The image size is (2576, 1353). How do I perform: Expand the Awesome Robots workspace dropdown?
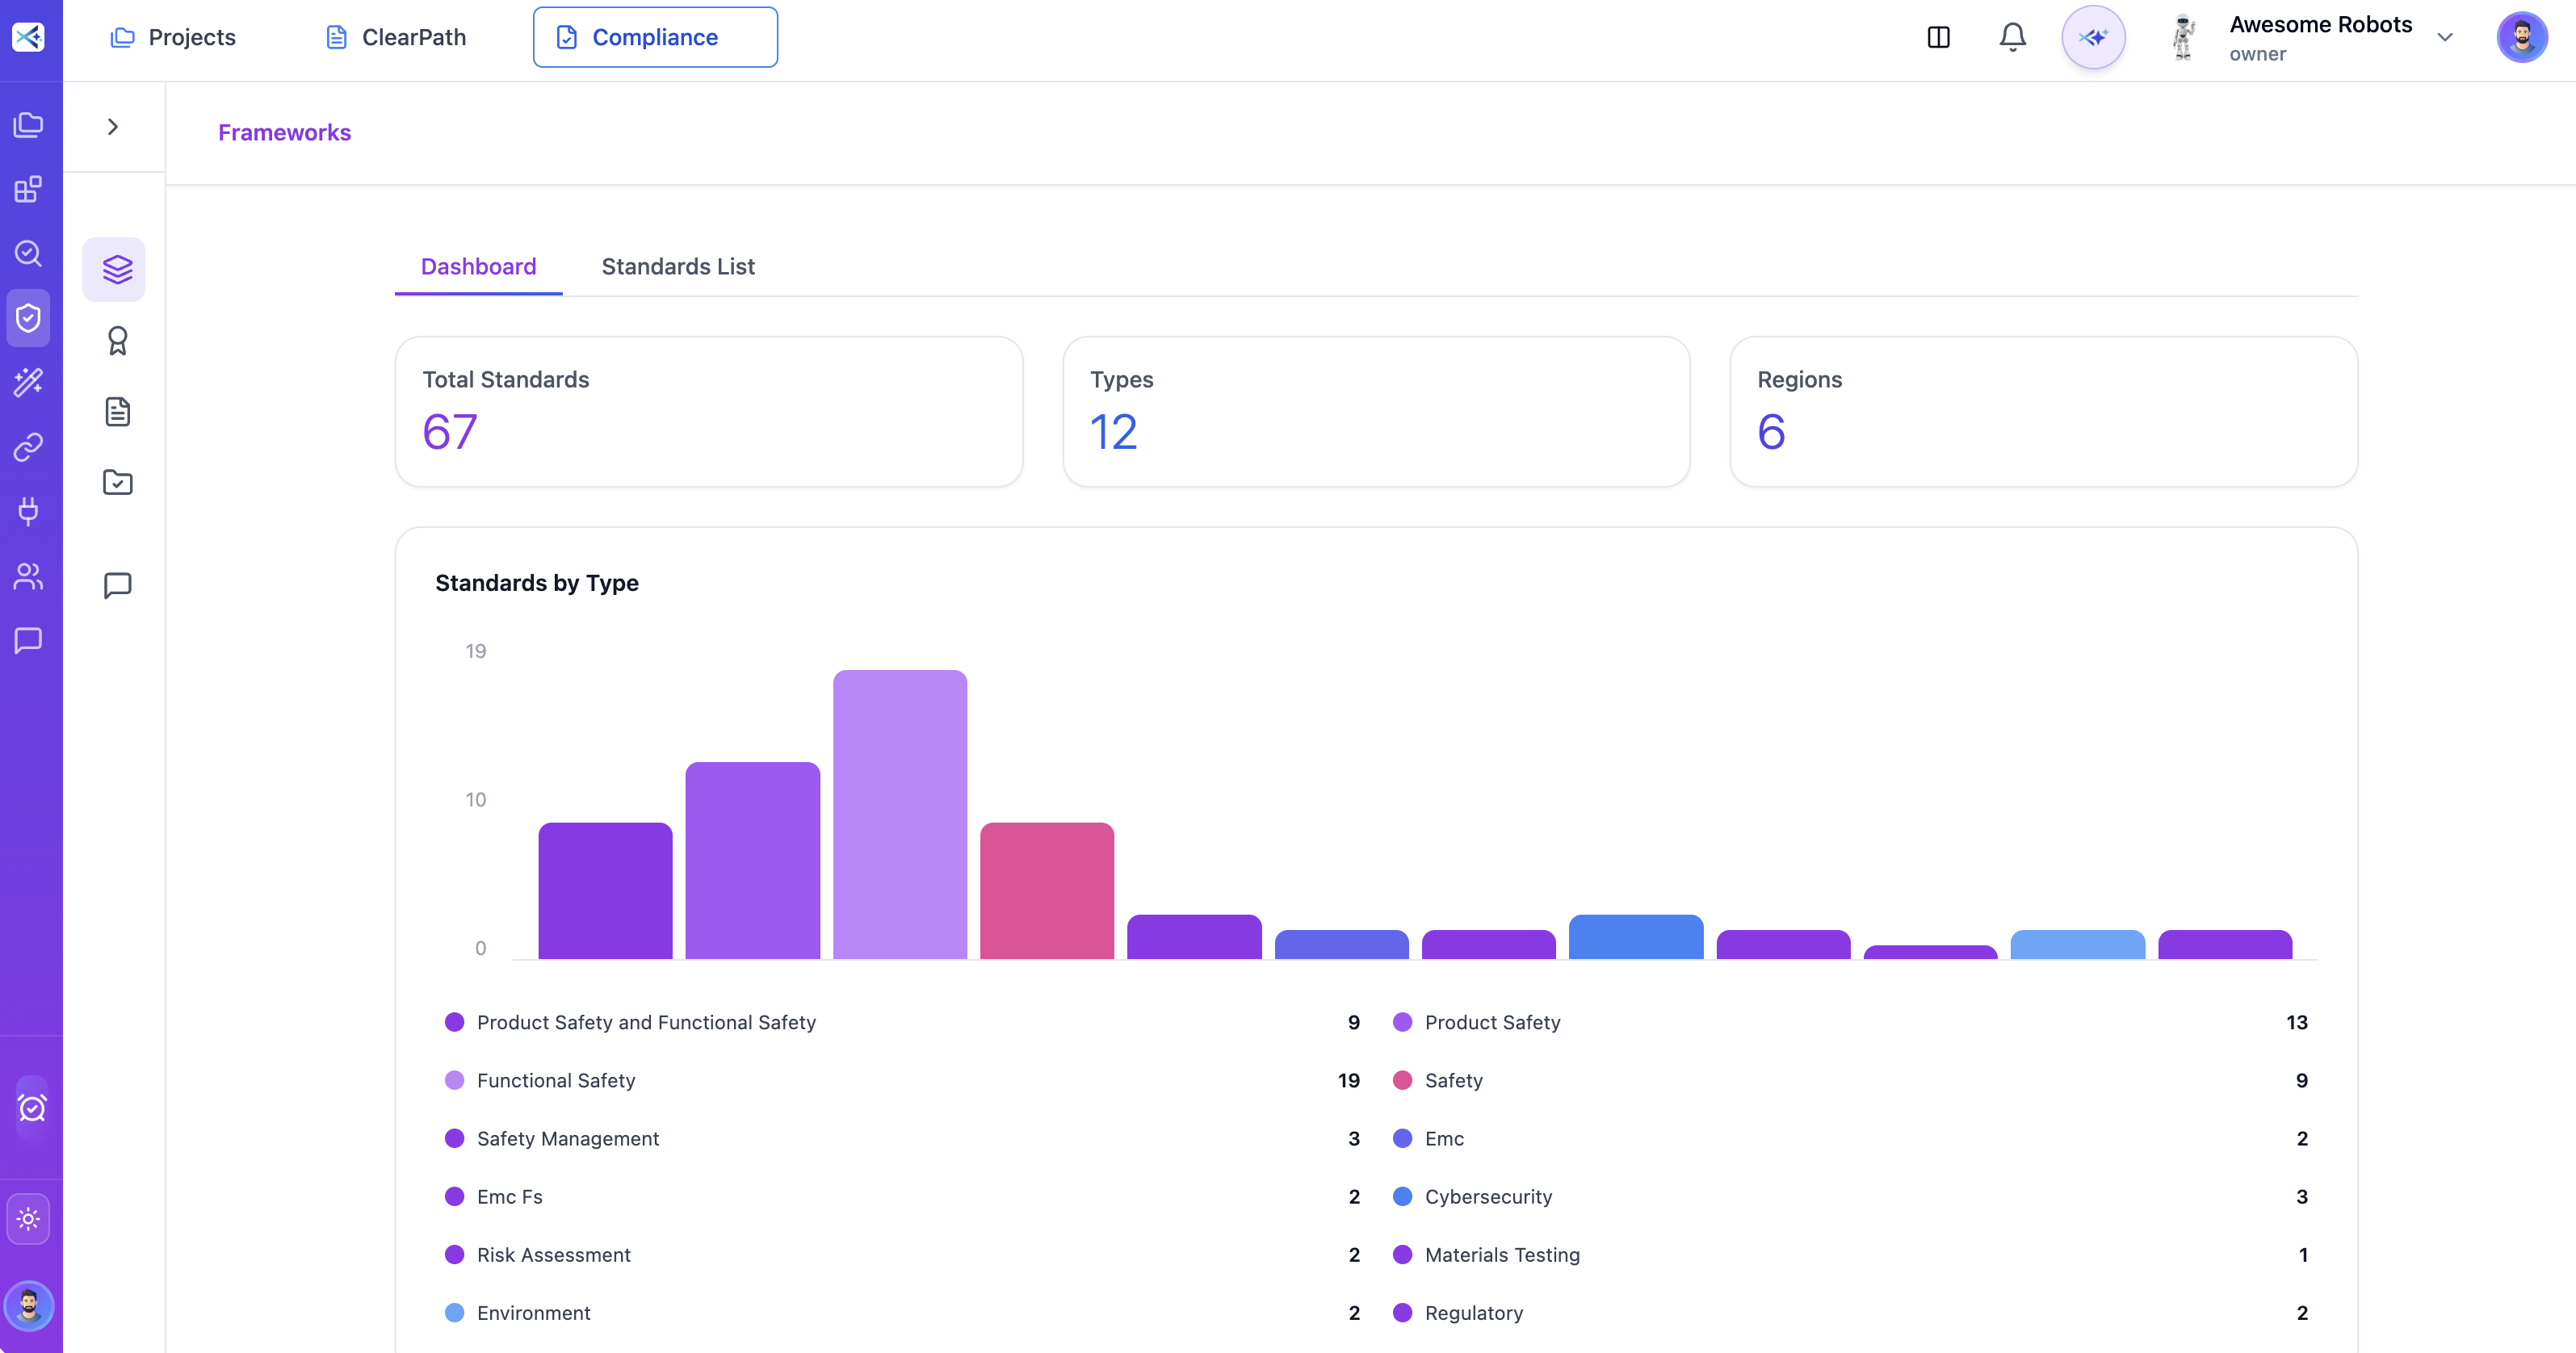coord(2446,37)
